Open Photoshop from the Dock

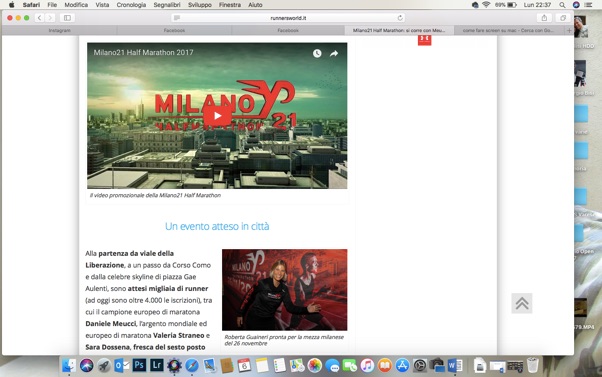tap(139, 365)
